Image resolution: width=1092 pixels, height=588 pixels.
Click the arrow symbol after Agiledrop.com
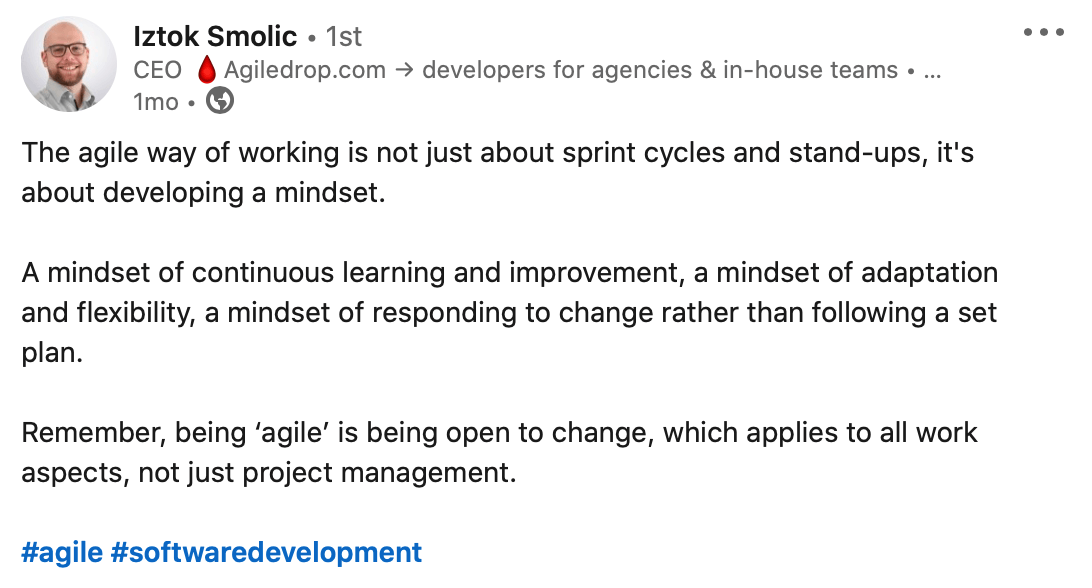pyautogui.click(x=404, y=70)
